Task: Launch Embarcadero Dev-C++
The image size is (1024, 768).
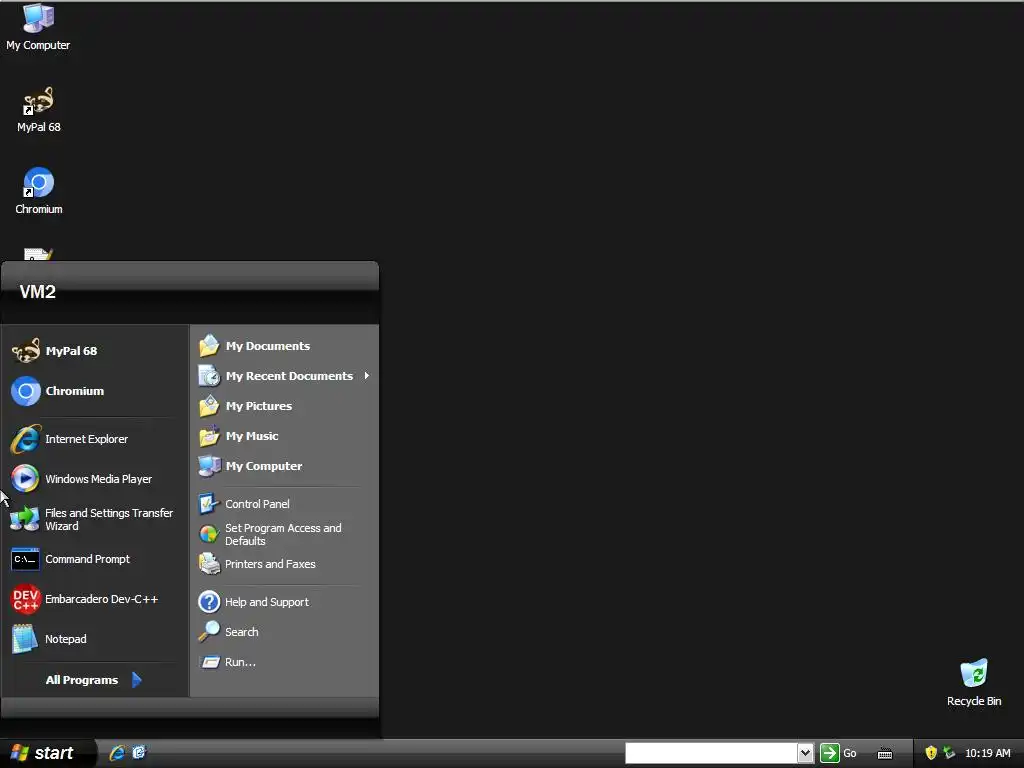Action: click(x=95, y=599)
